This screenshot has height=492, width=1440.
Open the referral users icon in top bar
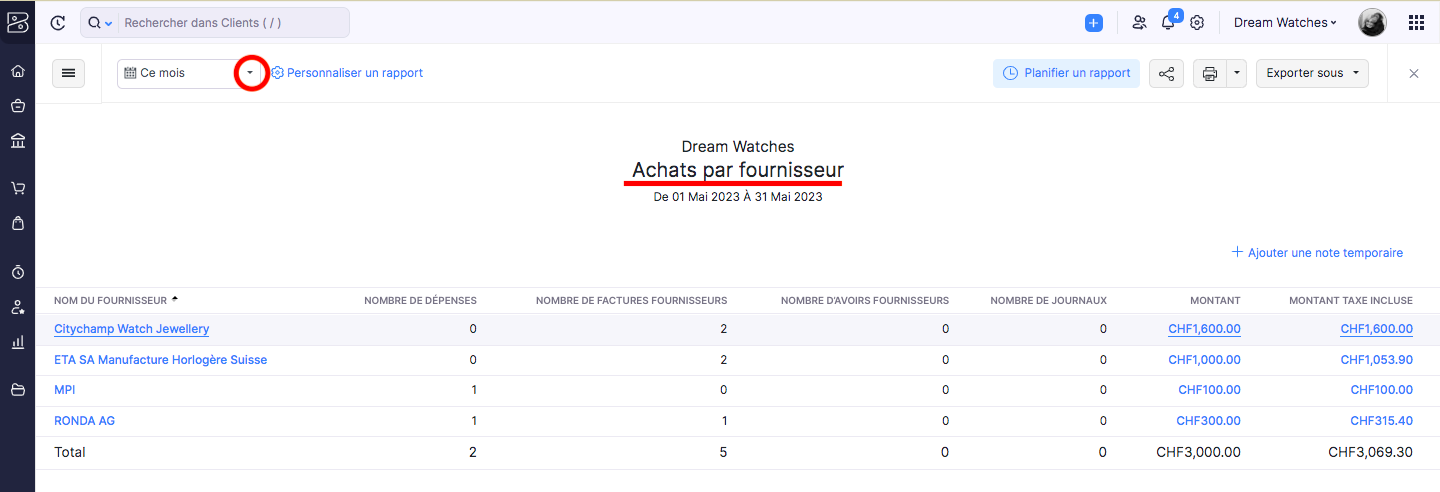click(1139, 22)
